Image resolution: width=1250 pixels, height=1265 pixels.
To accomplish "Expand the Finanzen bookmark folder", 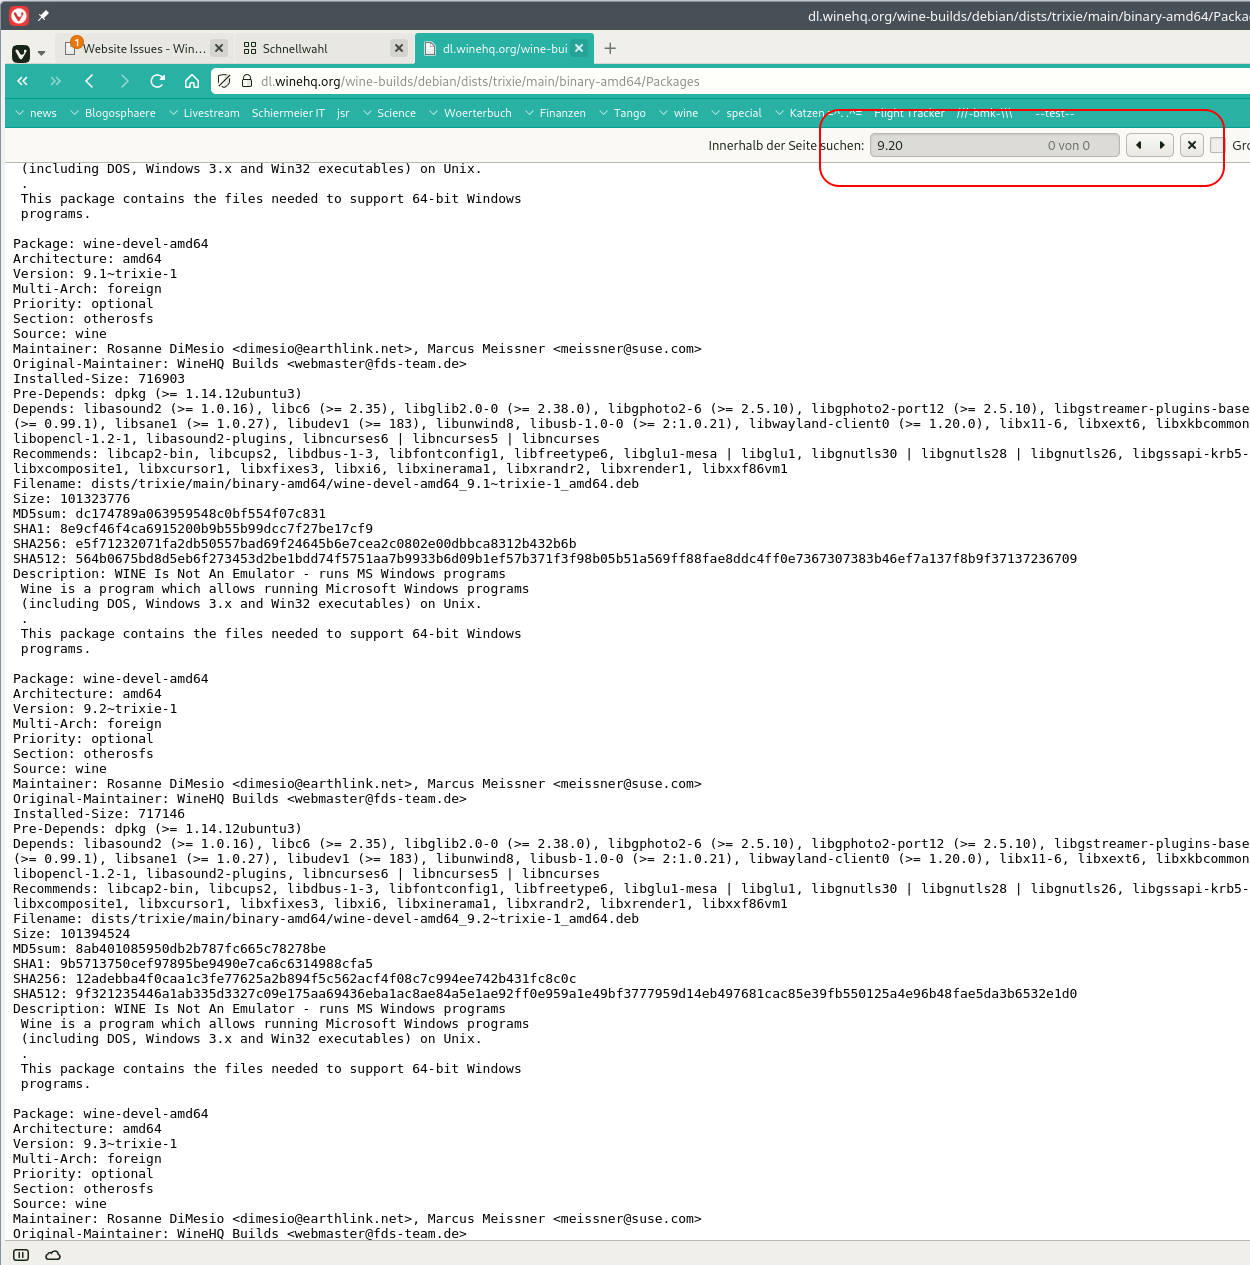I will click(x=555, y=113).
